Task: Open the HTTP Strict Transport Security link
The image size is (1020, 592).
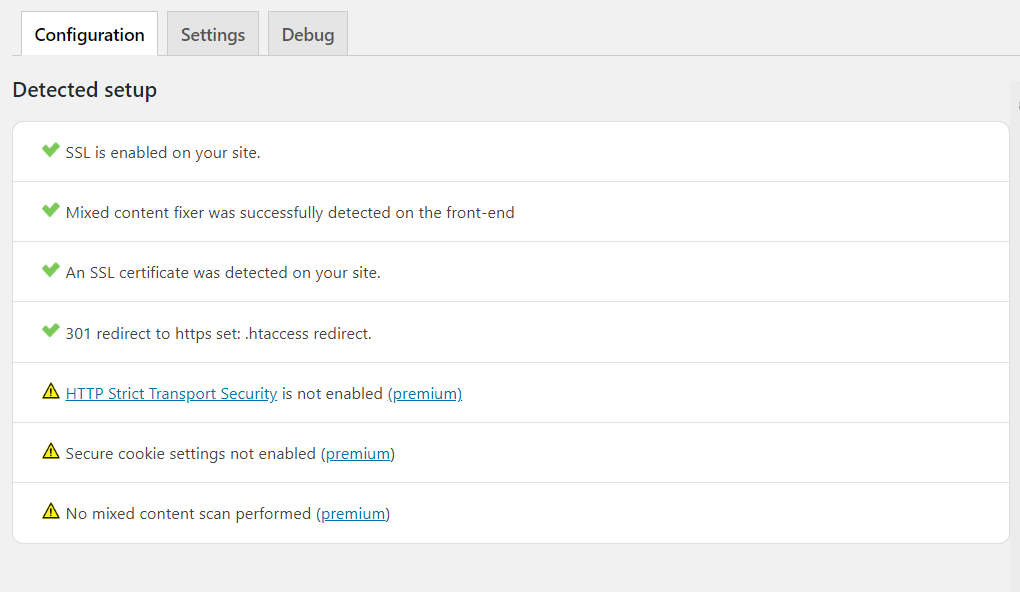Action: pyautogui.click(x=171, y=394)
